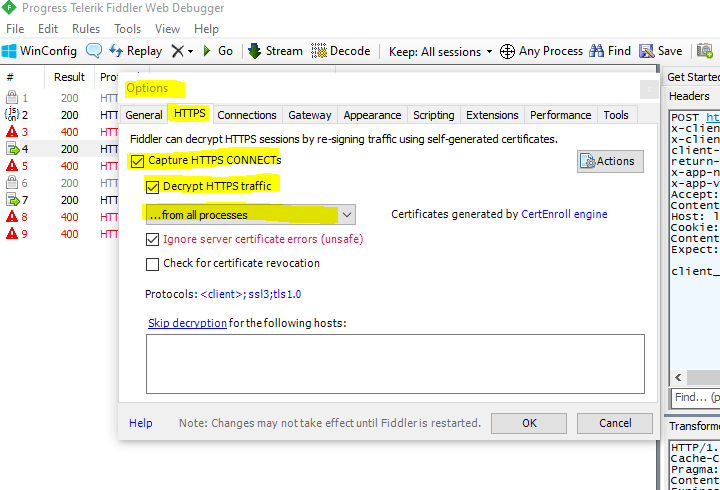Click the Go resume button
The width and height of the screenshot is (720, 490).
coord(218,51)
